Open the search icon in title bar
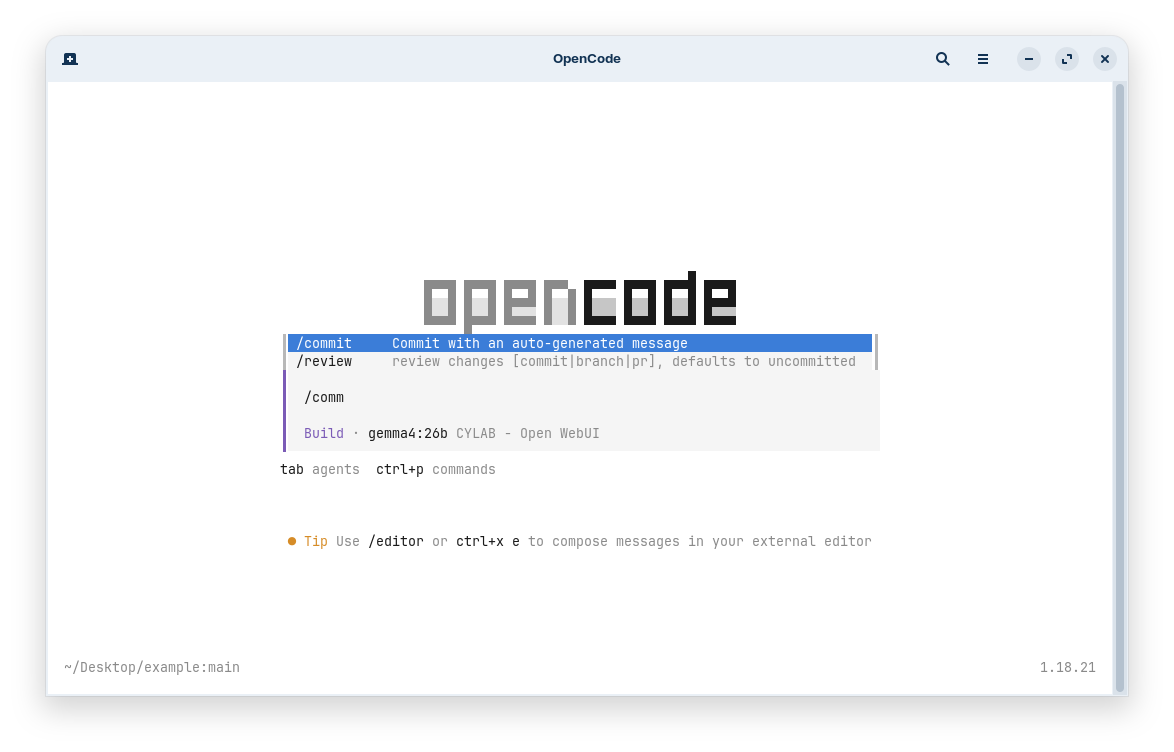 [x=943, y=59]
